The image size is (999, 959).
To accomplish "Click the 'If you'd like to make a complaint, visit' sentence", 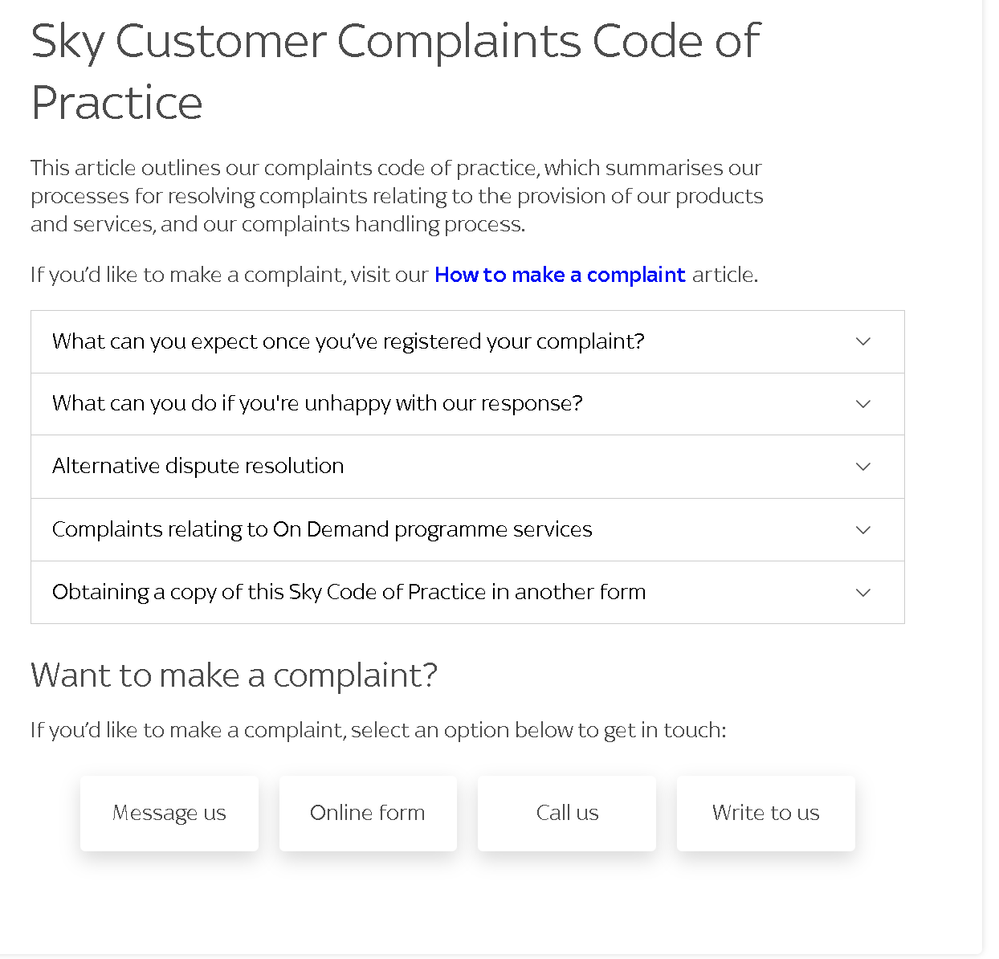I will 230,275.
